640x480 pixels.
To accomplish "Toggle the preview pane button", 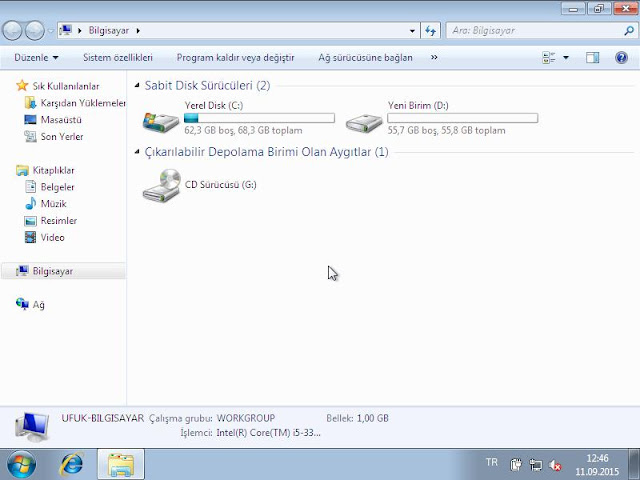I will [592, 58].
